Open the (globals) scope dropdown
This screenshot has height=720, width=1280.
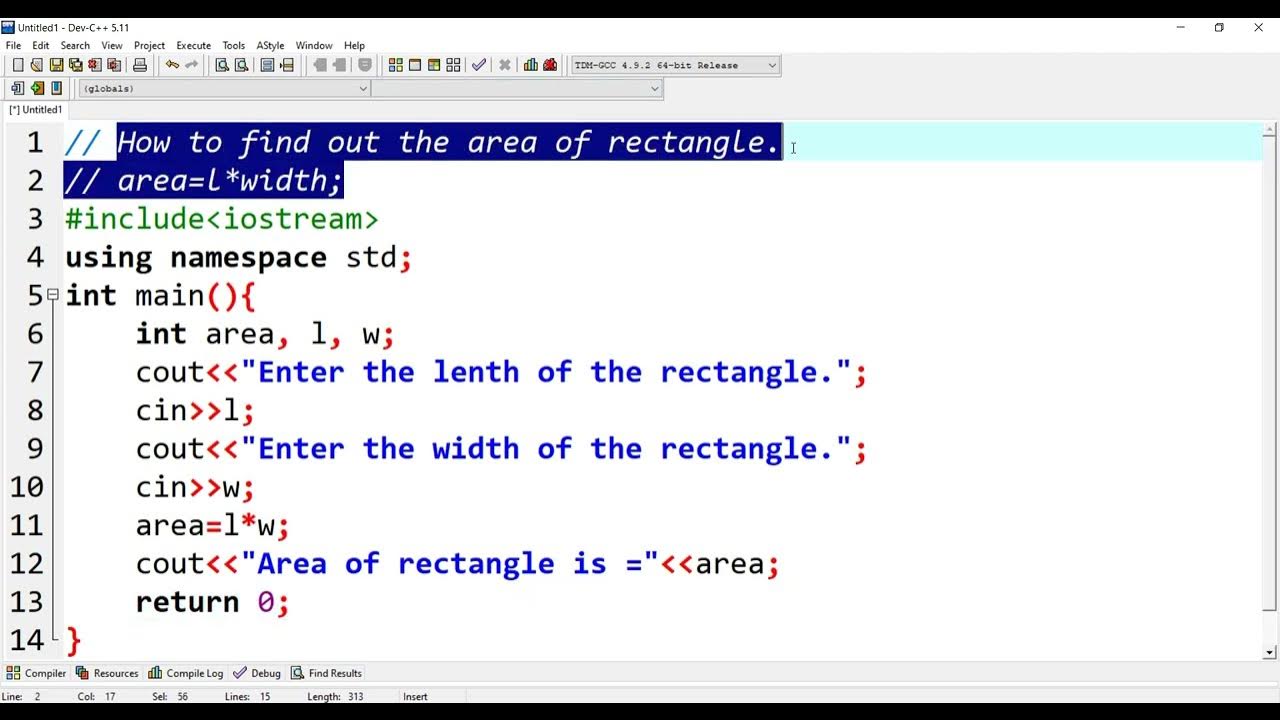click(225, 88)
